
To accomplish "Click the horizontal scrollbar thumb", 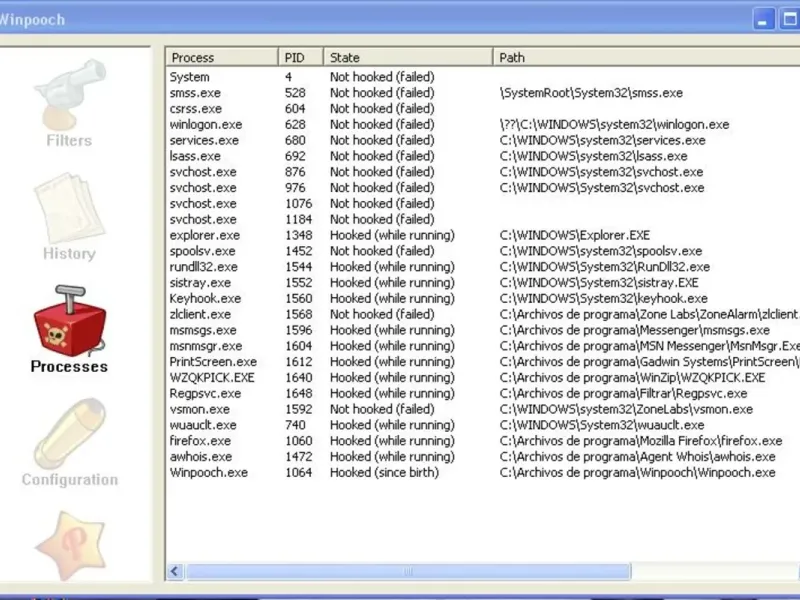I will click(408, 571).
